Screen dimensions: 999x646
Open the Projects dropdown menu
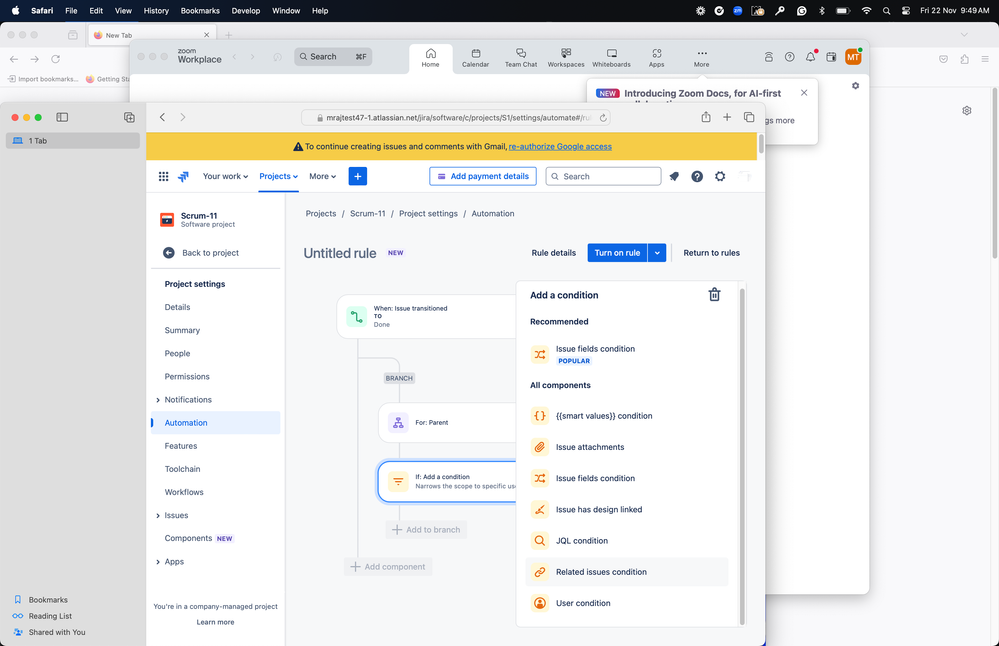pos(278,176)
